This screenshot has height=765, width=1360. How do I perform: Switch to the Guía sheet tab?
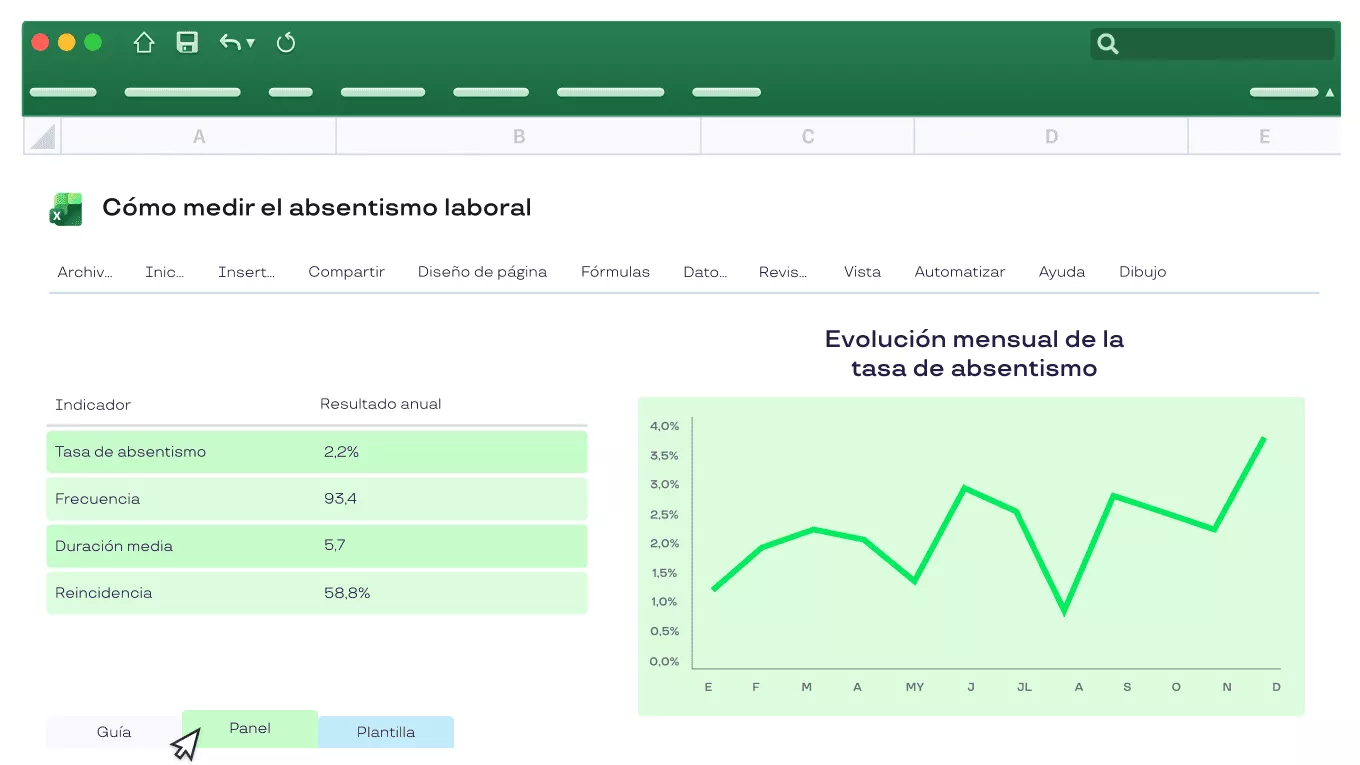point(114,732)
